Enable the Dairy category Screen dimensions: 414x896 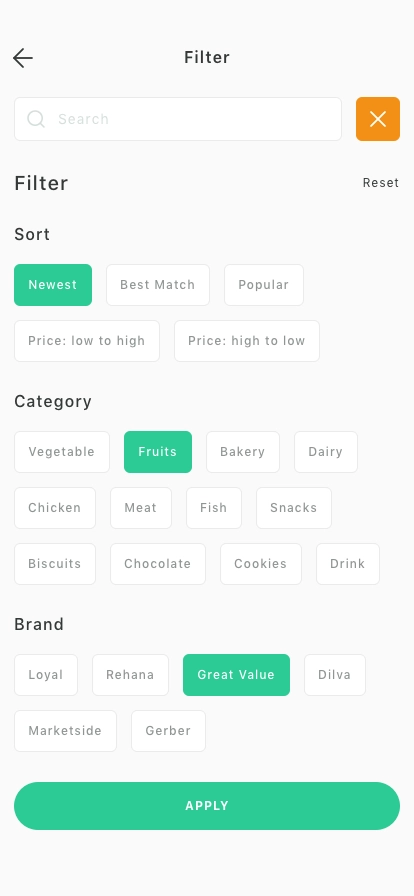click(x=325, y=451)
